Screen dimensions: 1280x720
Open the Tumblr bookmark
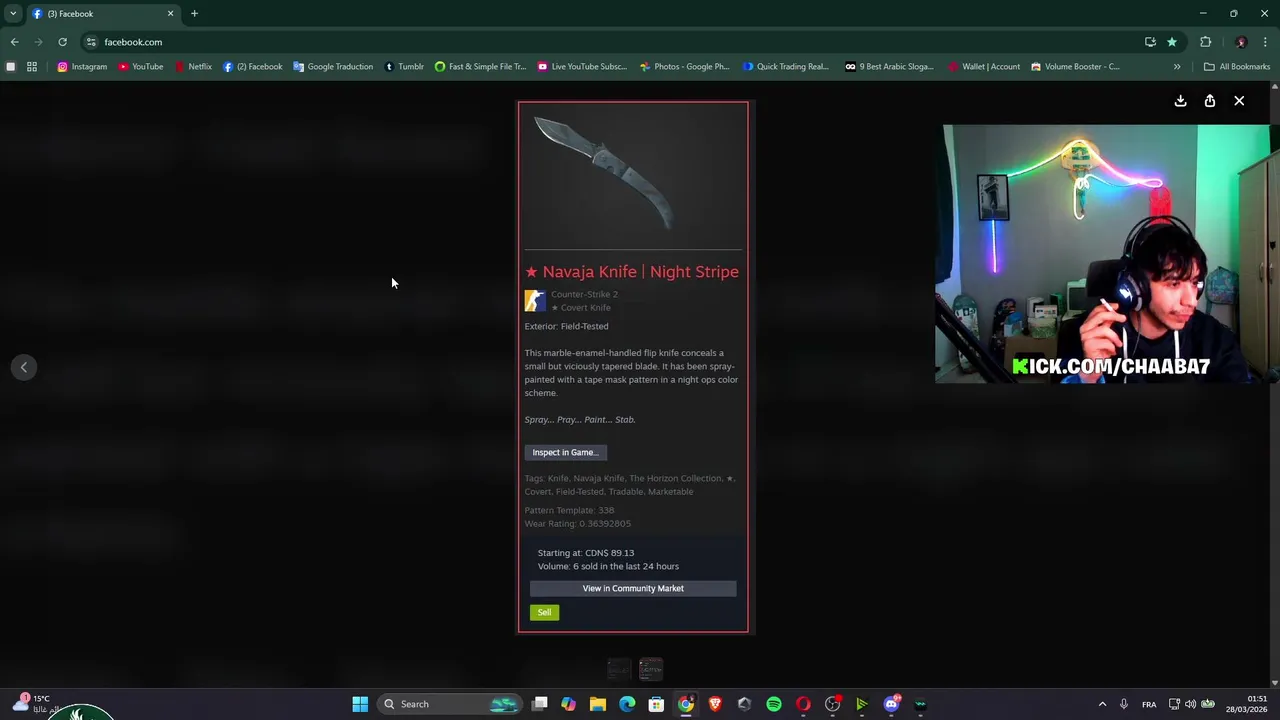(404, 67)
